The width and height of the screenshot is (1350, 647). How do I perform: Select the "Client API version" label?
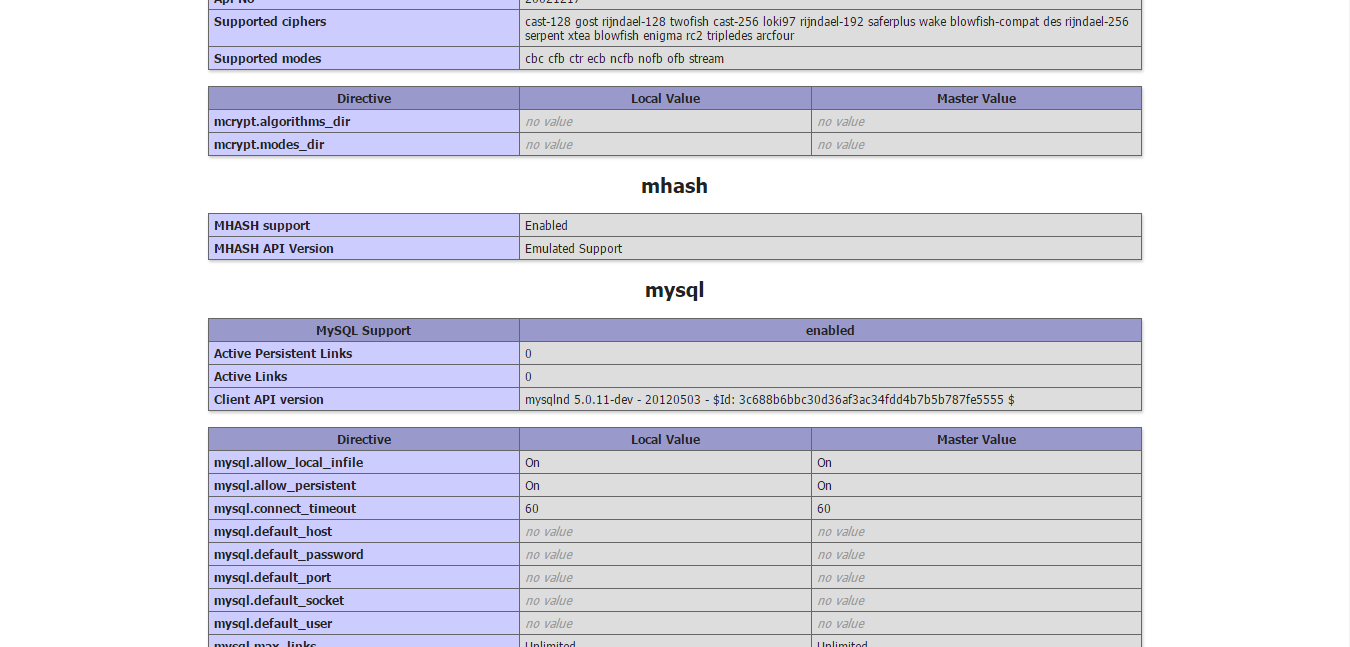269,399
